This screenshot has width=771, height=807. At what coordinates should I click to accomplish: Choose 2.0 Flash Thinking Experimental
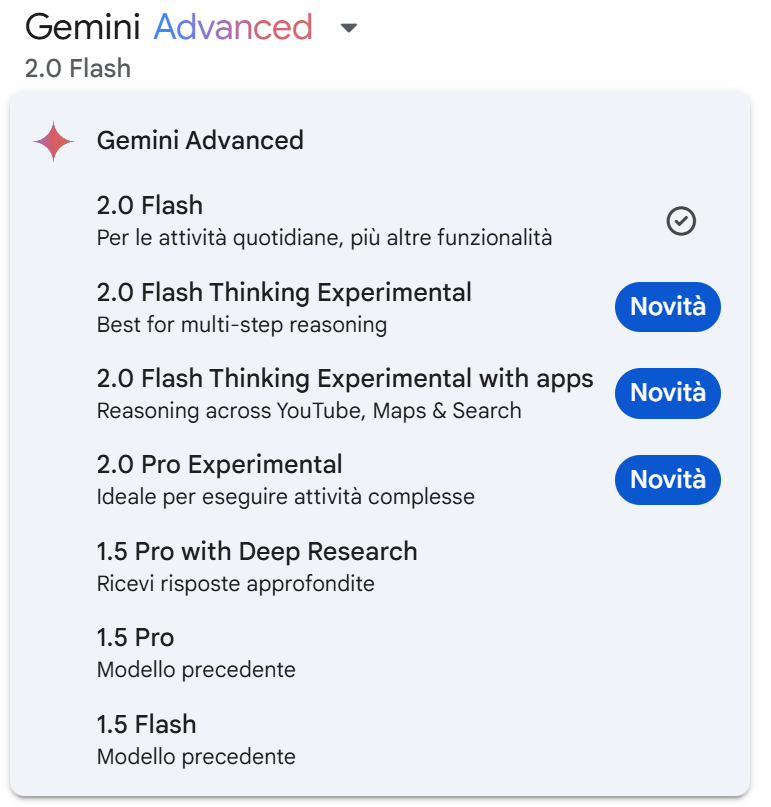tap(380, 308)
